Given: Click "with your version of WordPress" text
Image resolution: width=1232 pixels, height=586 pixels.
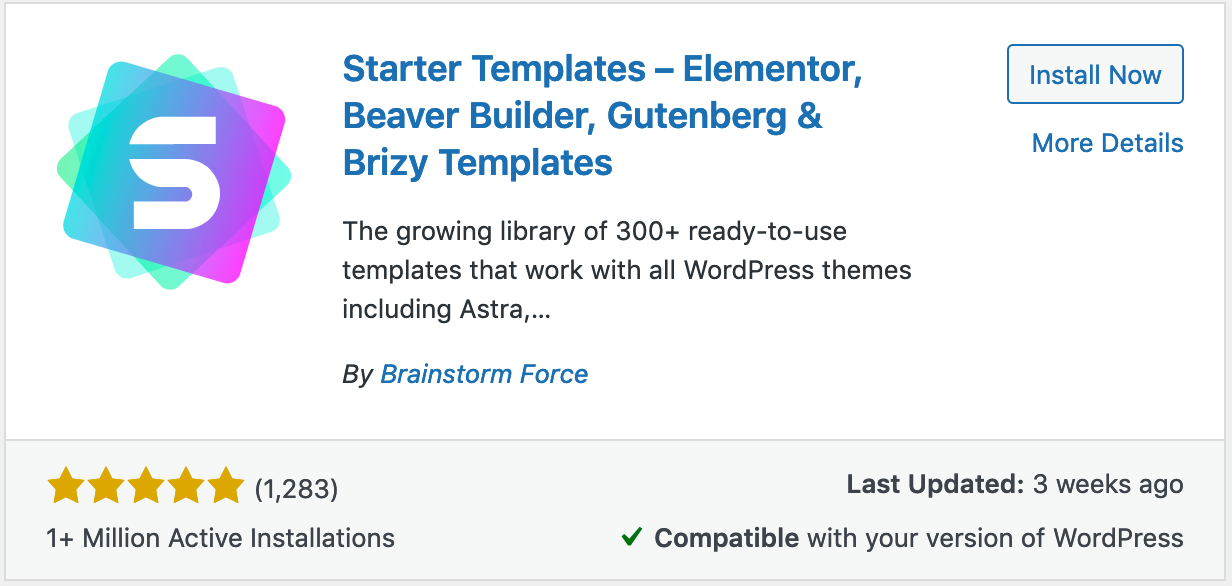Looking at the screenshot, I should 995,538.
